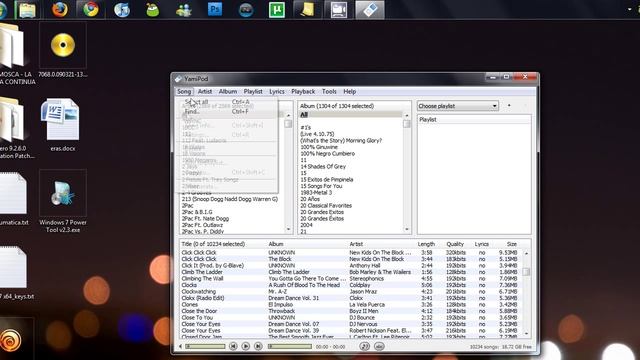The width and height of the screenshot is (640, 360).
Task: Click the album list scrollbar thumb
Action: [407, 124]
